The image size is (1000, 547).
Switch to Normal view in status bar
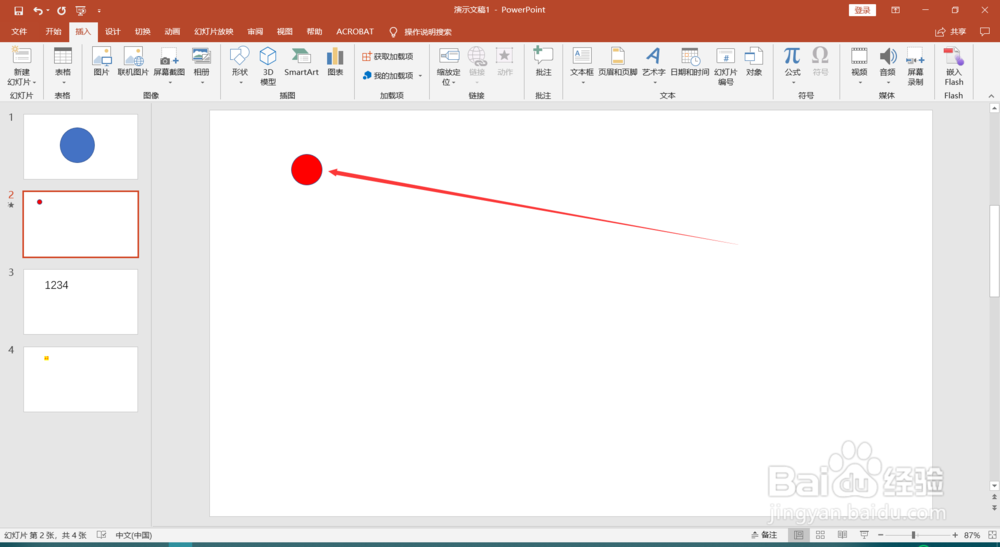click(x=798, y=535)
